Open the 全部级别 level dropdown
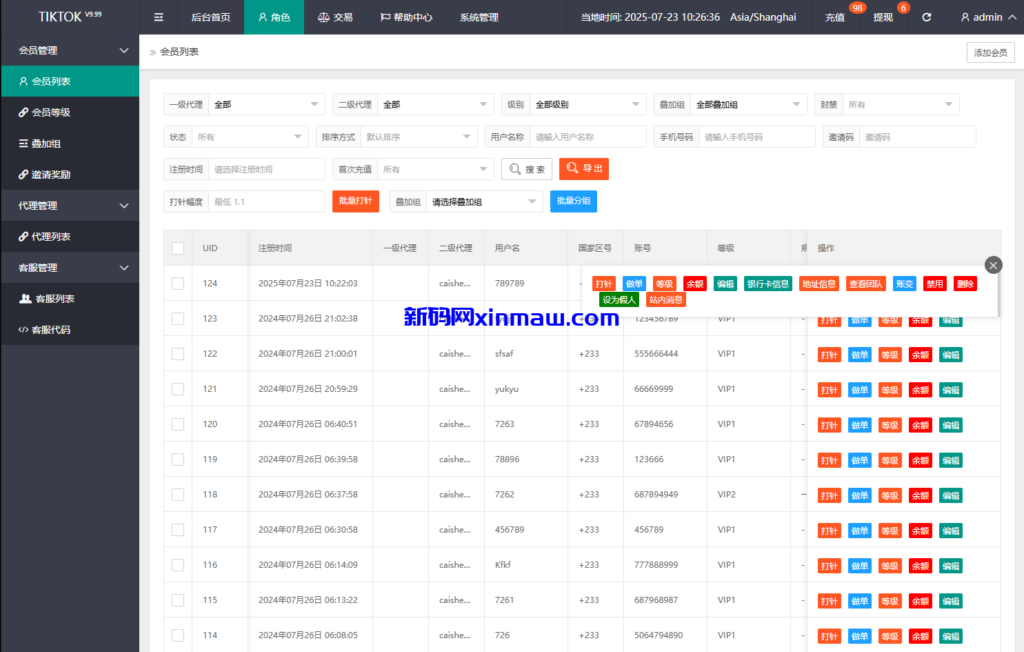Image resolution: width=1024 pixels, height=652 pixels. point(589,104)
